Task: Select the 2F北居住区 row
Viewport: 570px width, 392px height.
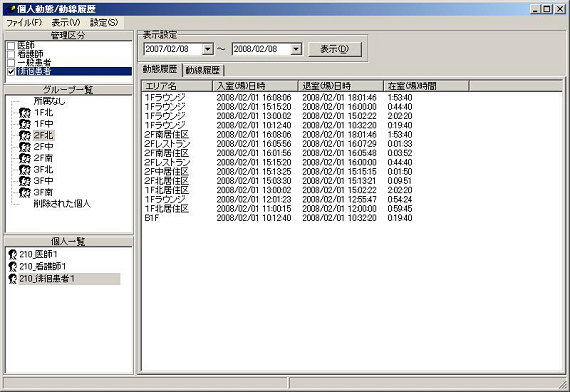Action: 278,181
